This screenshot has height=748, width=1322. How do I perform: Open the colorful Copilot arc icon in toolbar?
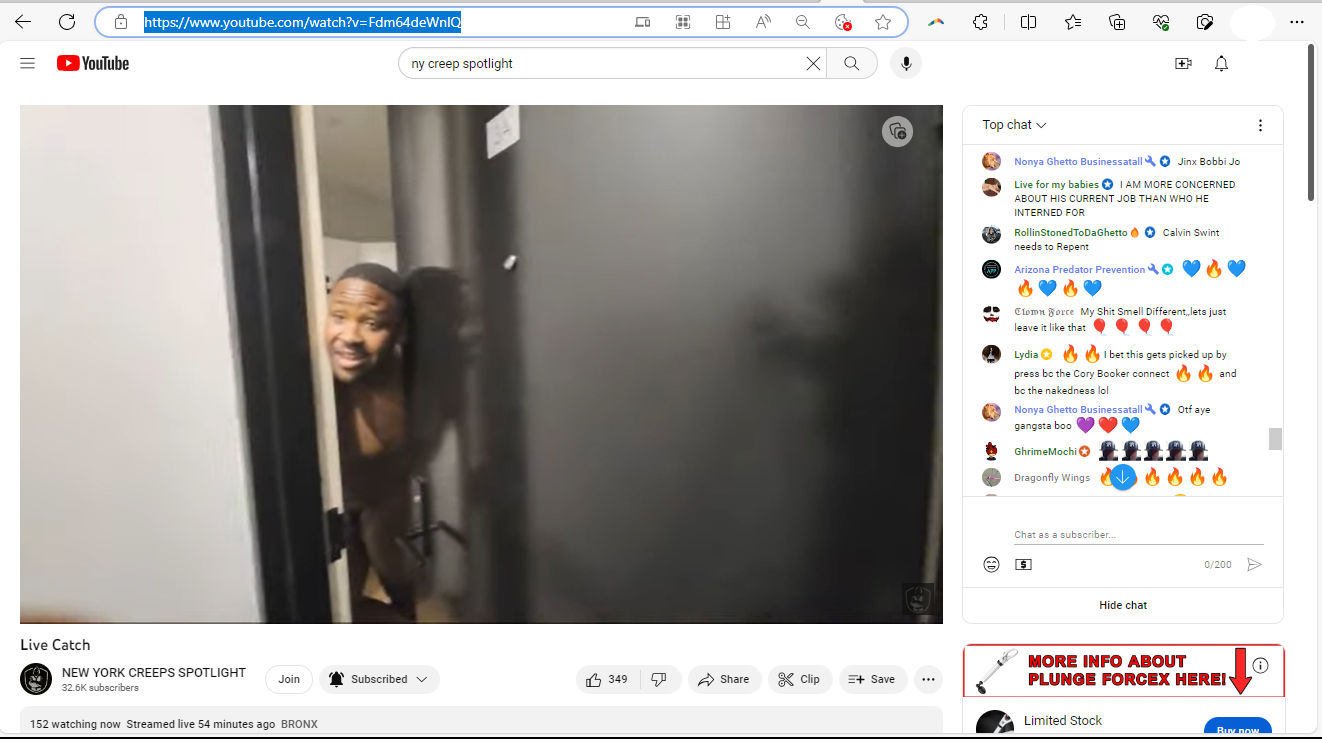(936, 22)
